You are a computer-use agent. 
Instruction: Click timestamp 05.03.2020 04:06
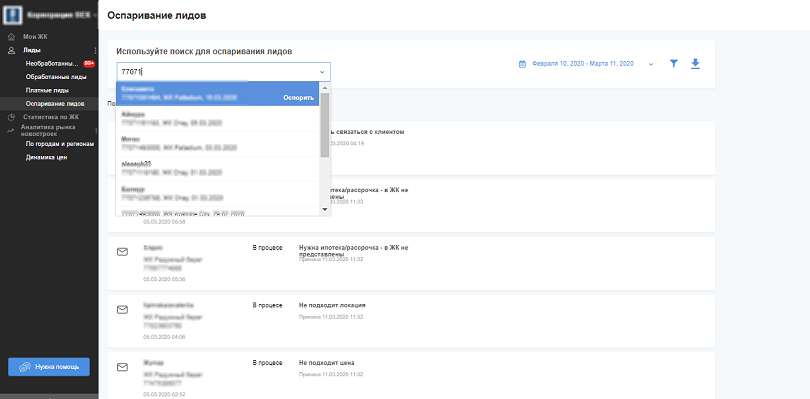pos(164,337)
